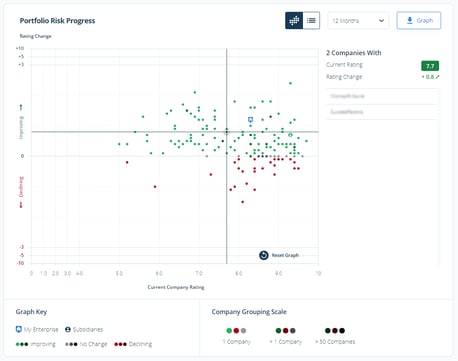This screenshot has width=458, height=361.
Task: Click the first blurred company row
Action: 382,96
